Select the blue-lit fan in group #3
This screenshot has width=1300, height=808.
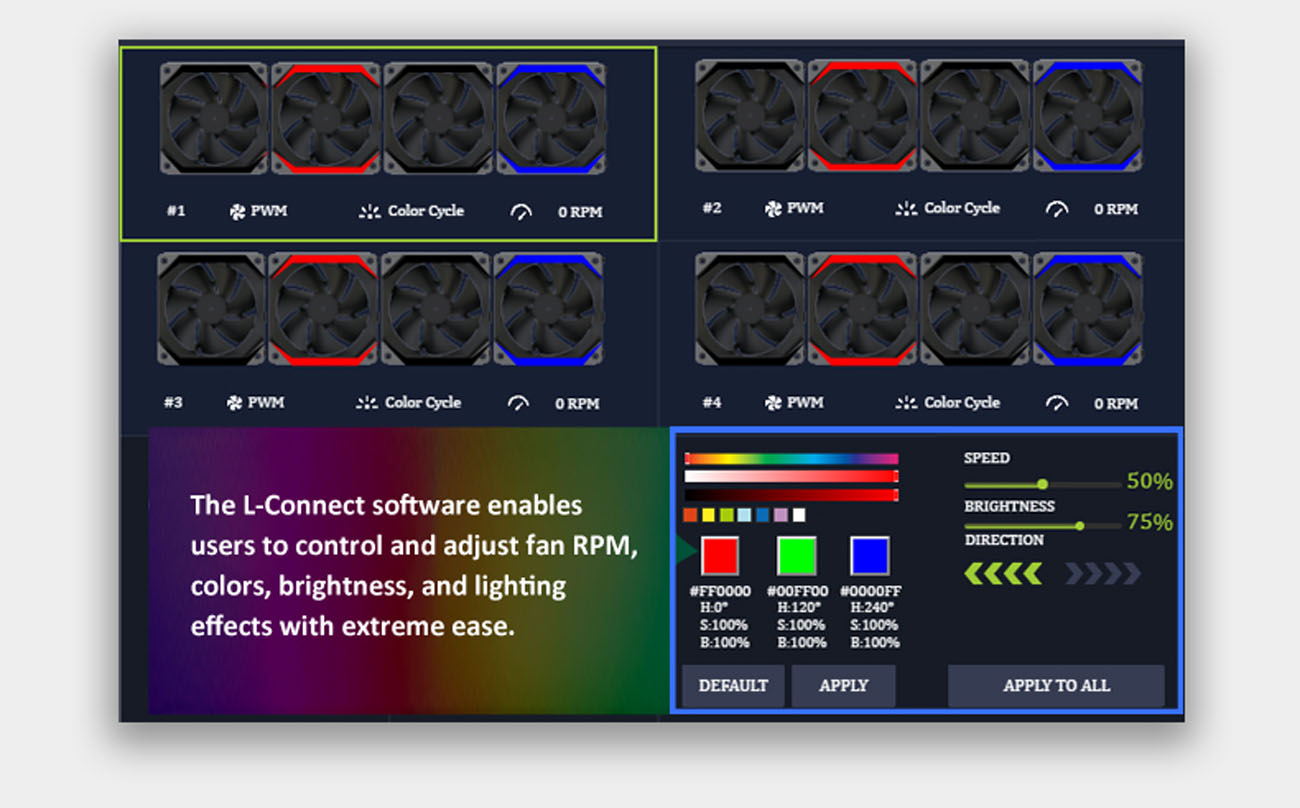click(x=548, y=309)
